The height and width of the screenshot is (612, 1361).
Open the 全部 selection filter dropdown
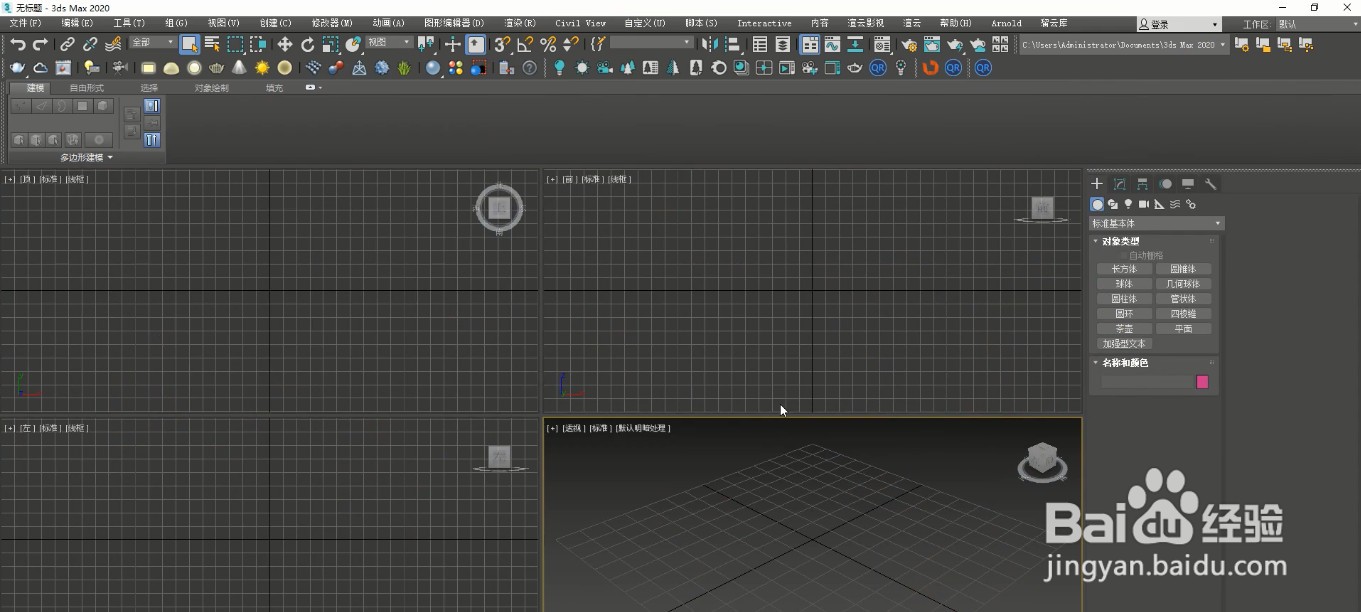pyautogui.click(x=152, y=43)
